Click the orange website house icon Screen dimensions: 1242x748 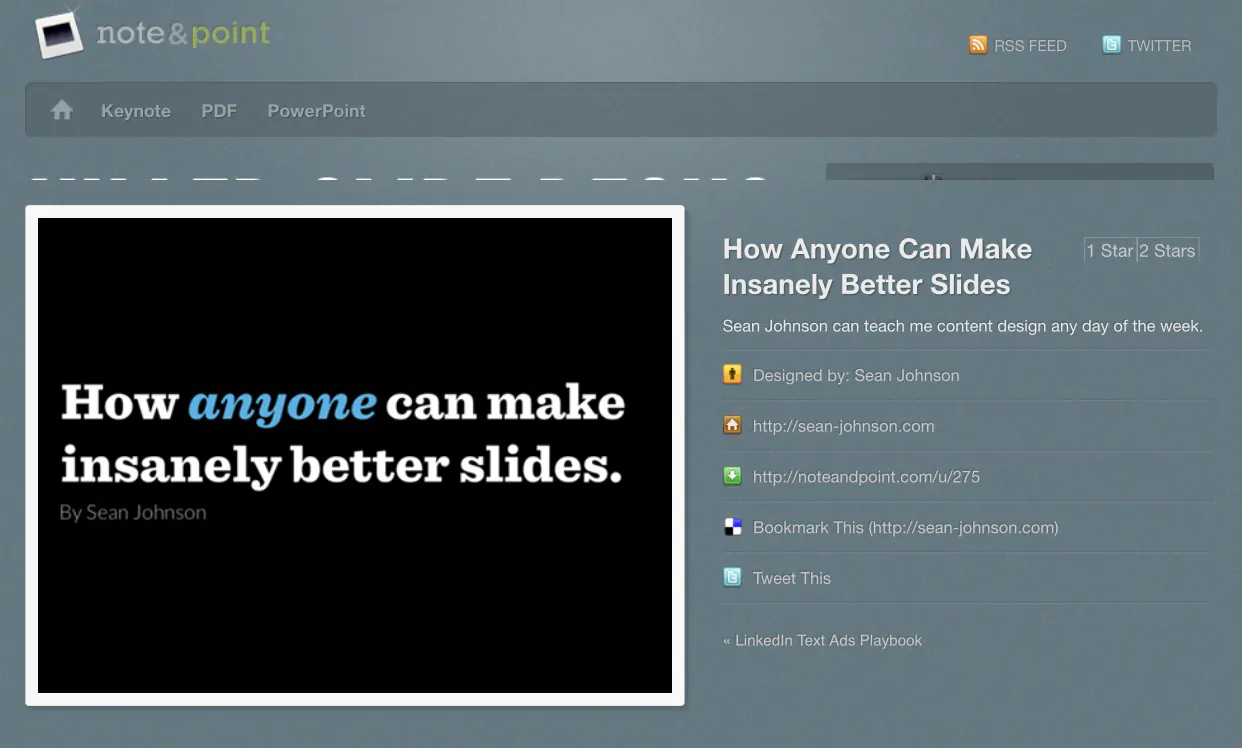coord(732,426)
